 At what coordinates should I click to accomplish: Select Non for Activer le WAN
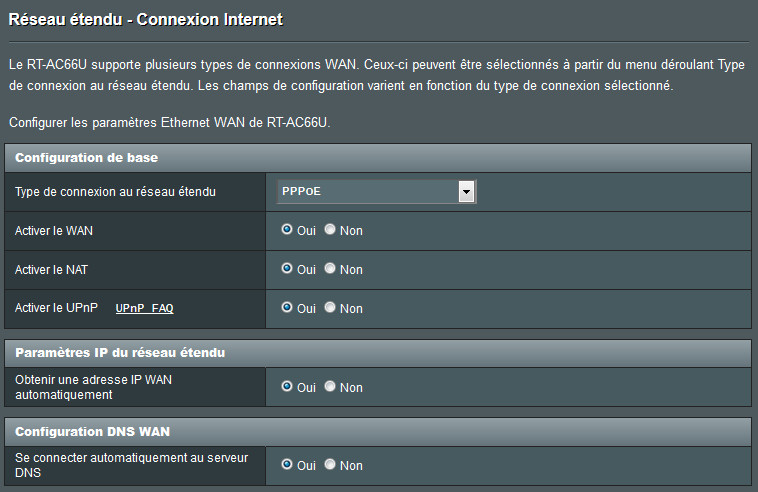coord(330,230)
